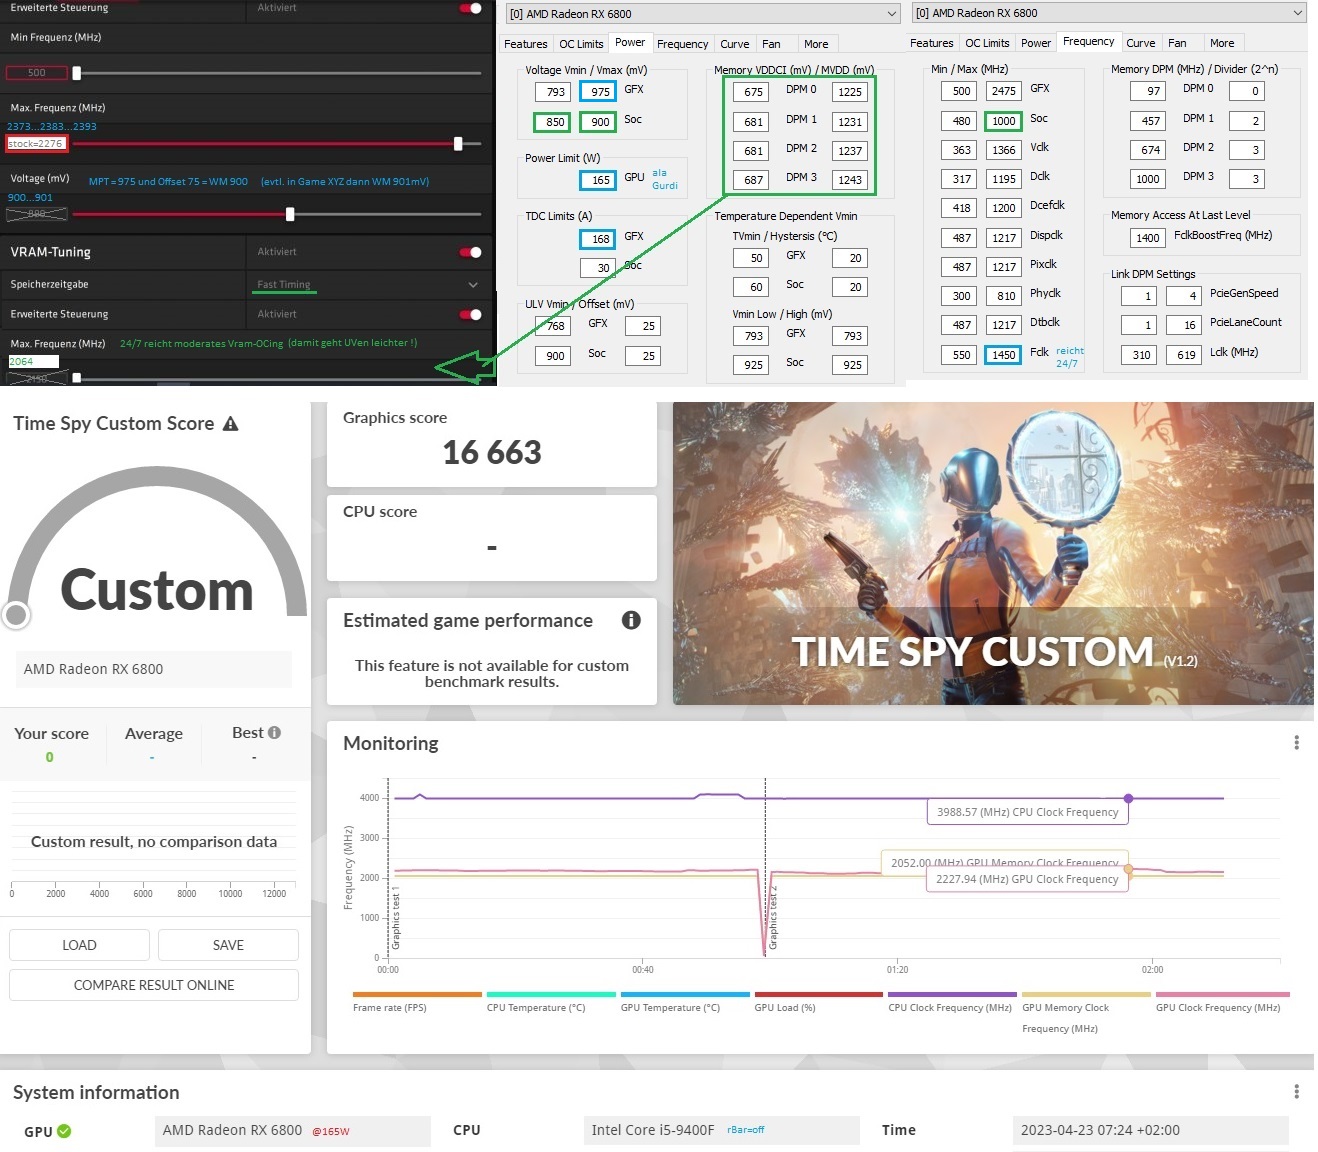Expand the Speicherzeitgabe Fast Timing dropdown
The height and width of the screenshot is (1152, 1318).
[x=473, y=284]
